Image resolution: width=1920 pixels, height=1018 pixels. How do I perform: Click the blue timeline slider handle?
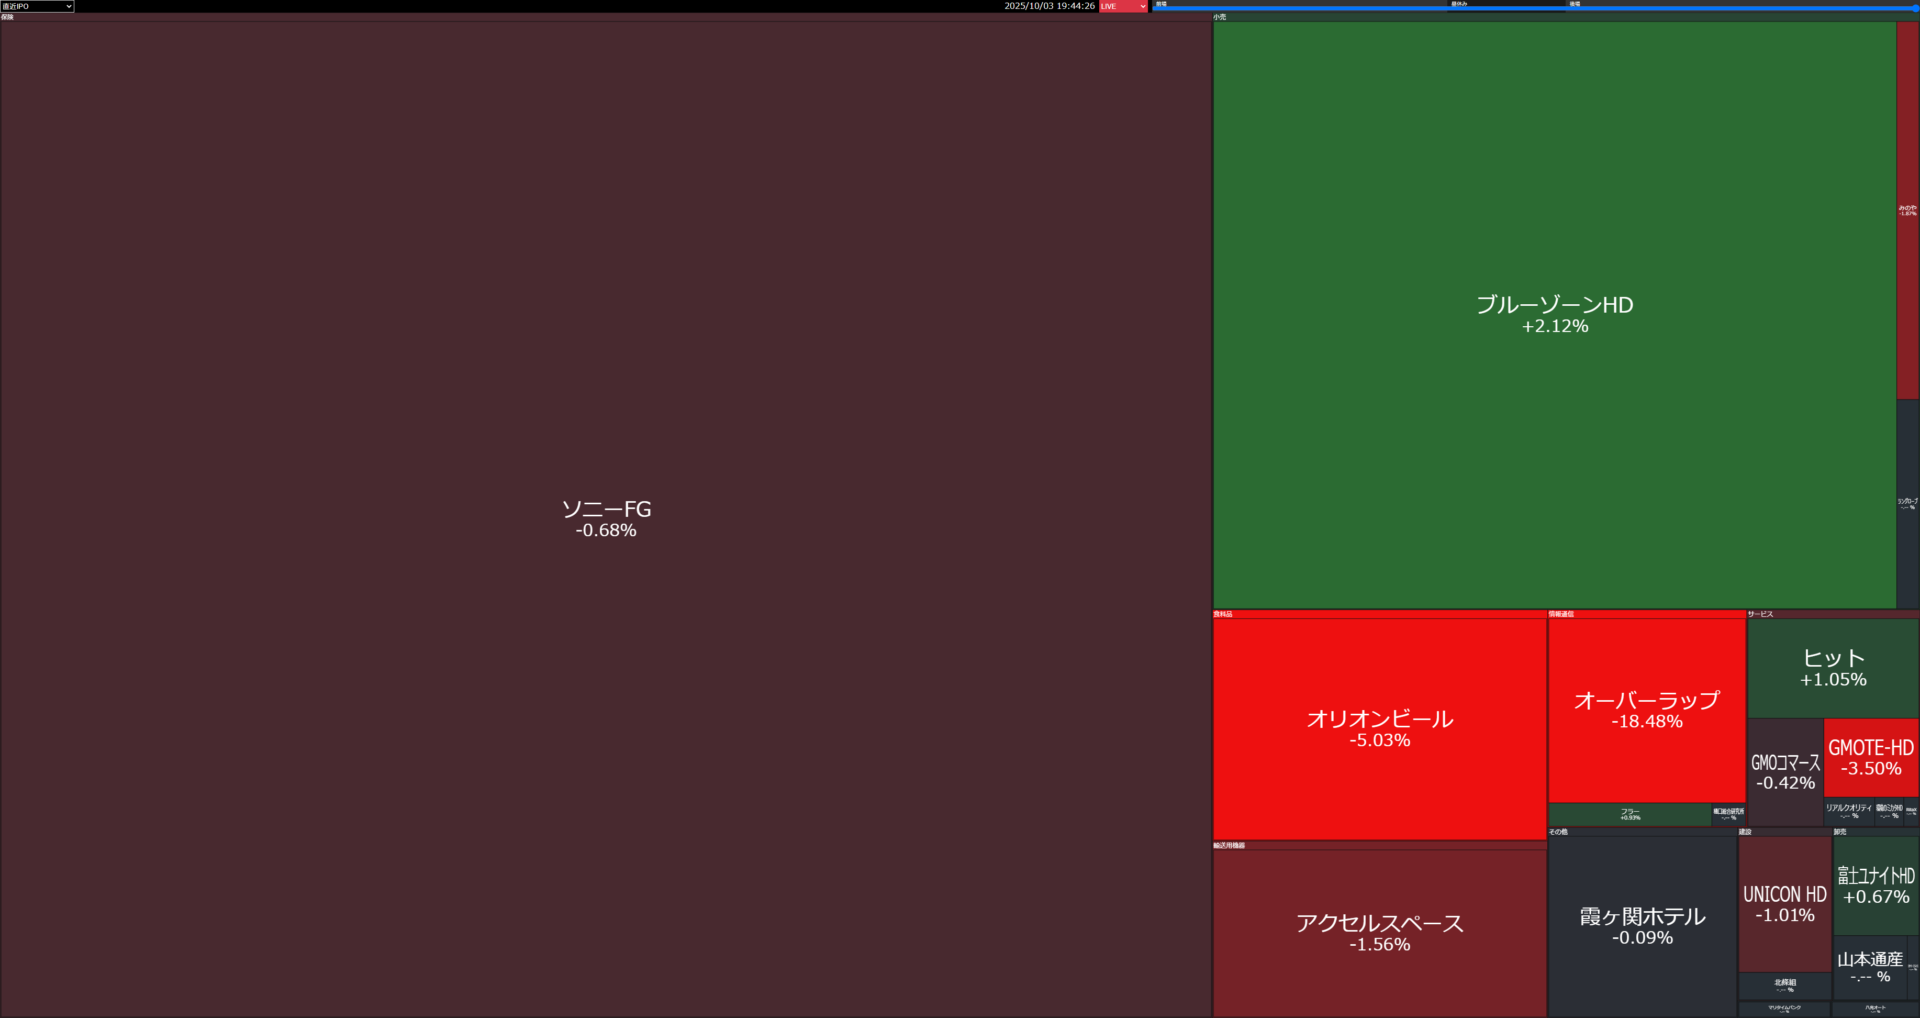pos(1914,8)
